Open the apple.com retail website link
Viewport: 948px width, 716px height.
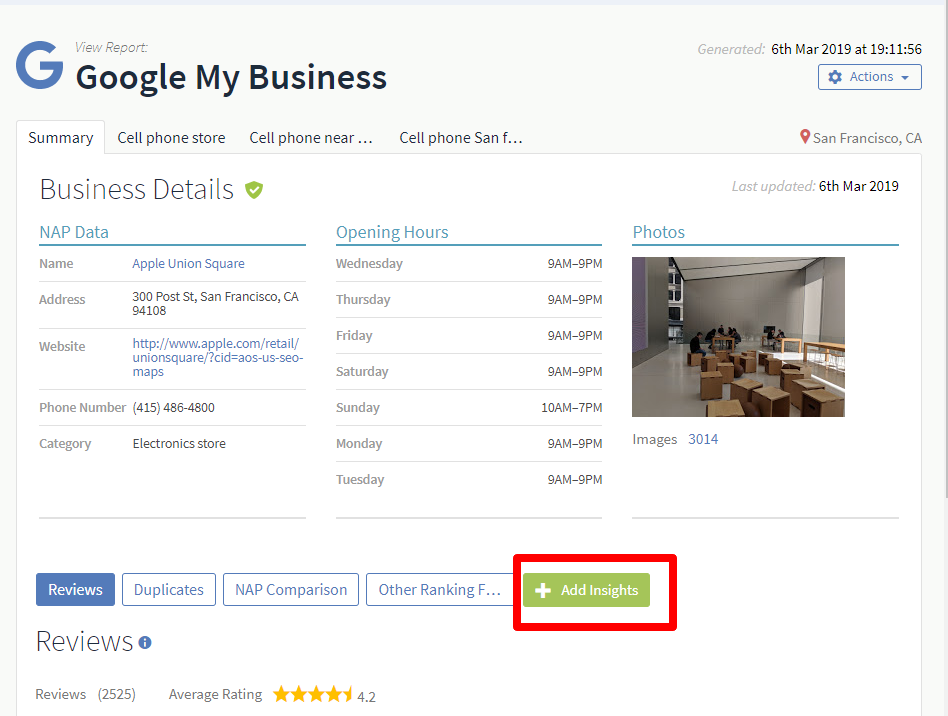[x=218, y=357]
